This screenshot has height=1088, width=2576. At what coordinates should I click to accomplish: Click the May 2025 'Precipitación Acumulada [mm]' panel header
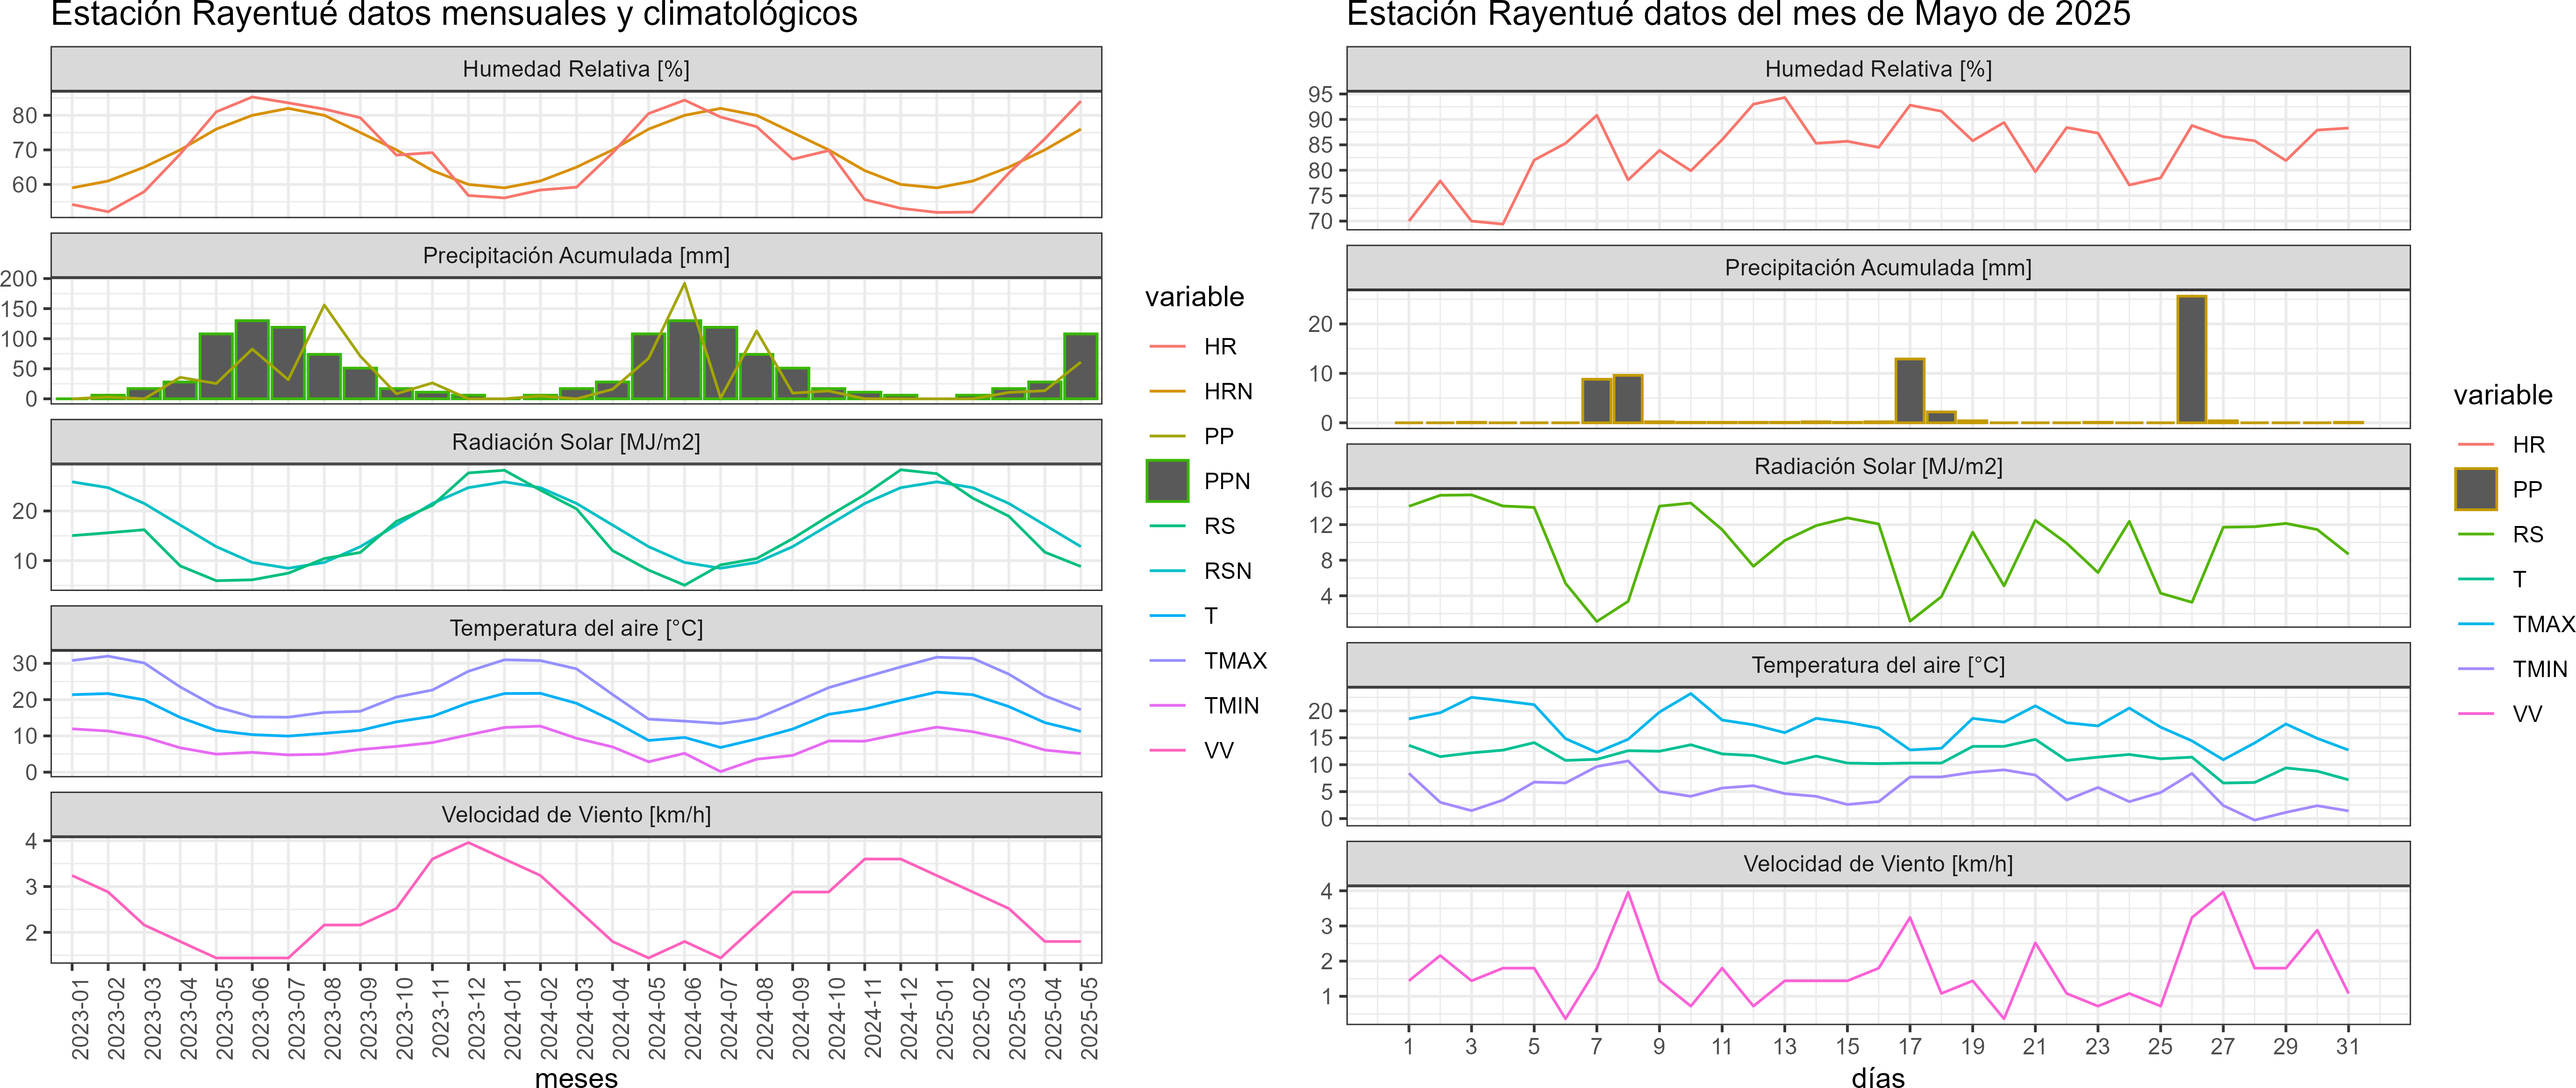[x=1878, y=268]
